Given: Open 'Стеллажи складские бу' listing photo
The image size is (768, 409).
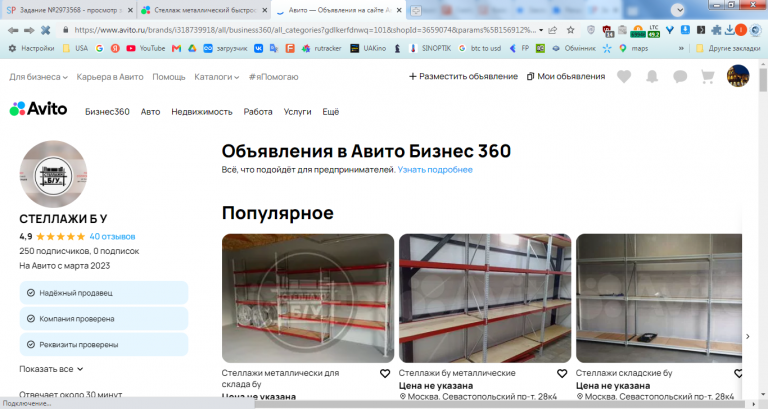Looking at the screenshot, I should [659, 298].
